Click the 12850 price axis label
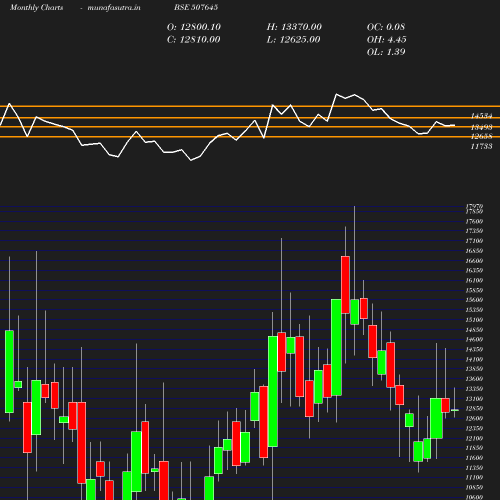The image size is (500, 500). [474, 408]
